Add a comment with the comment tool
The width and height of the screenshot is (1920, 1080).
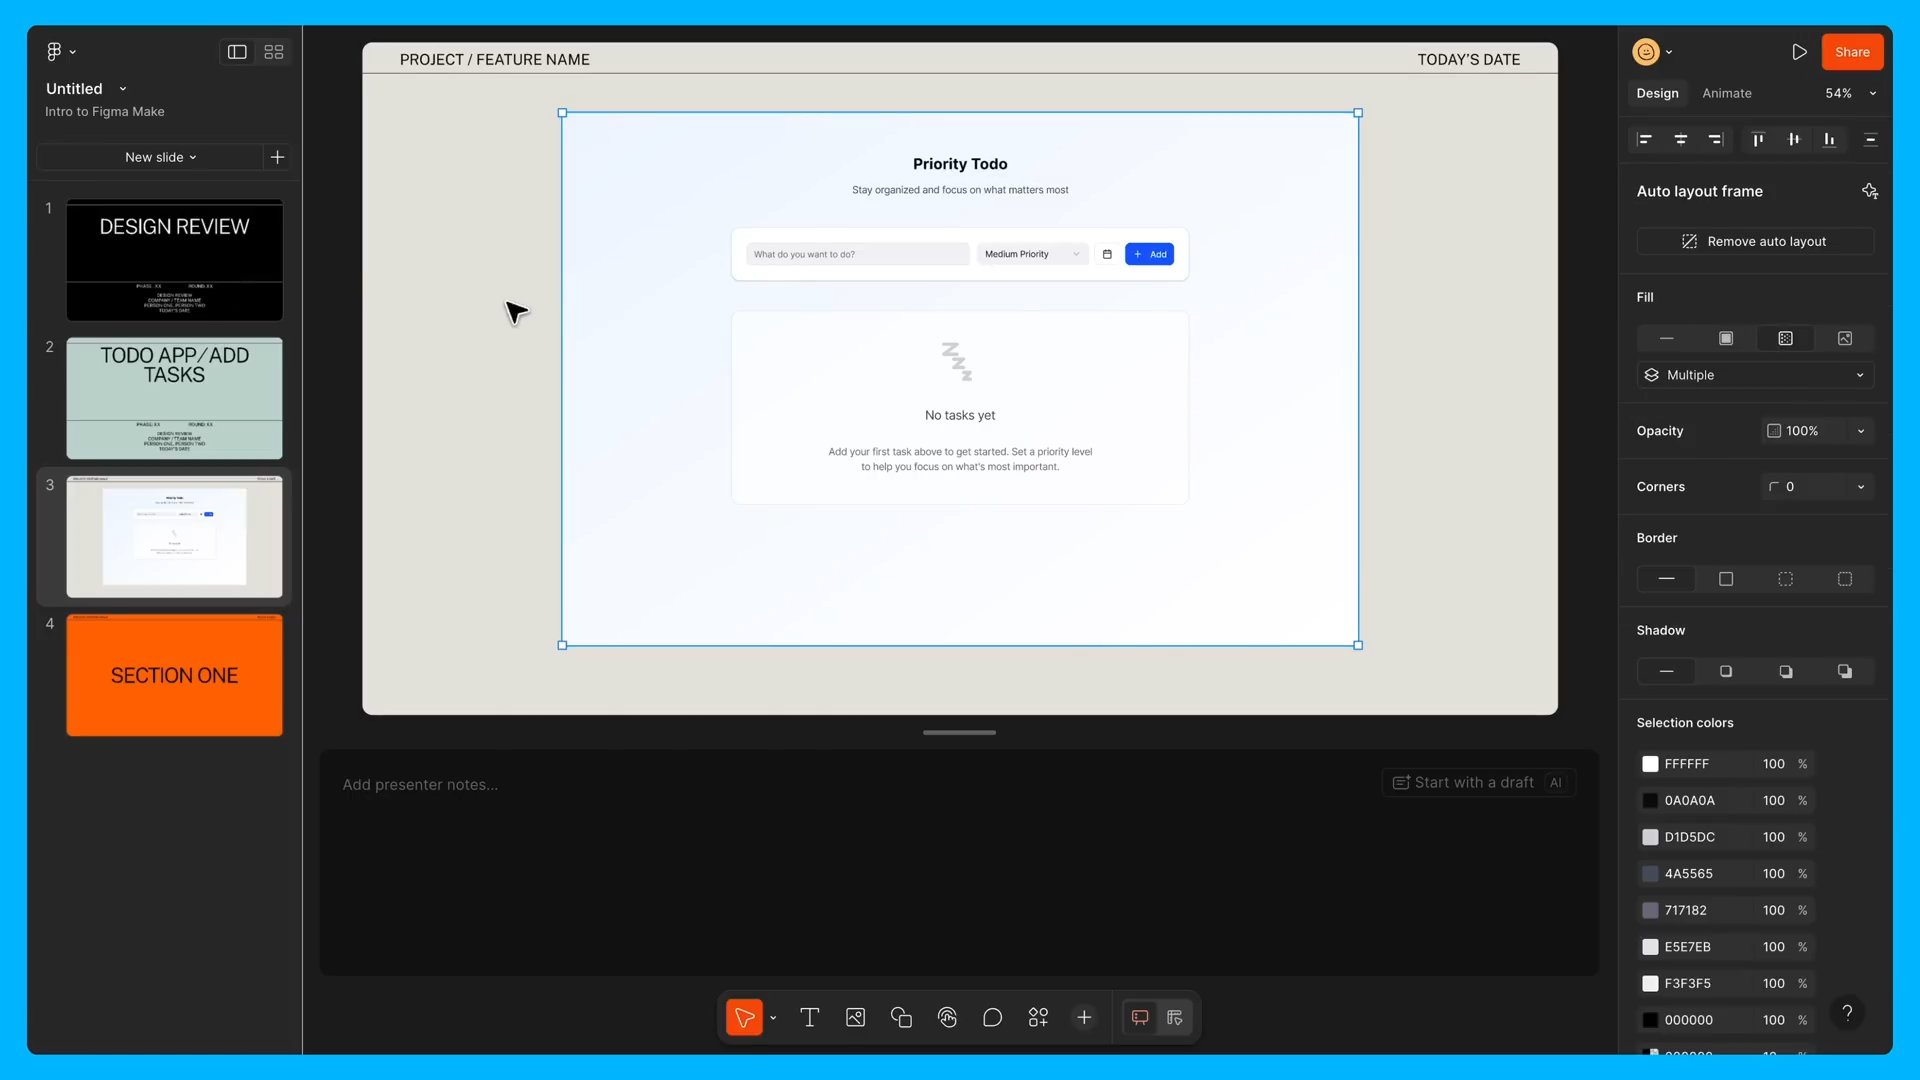tap(993, 1017)
